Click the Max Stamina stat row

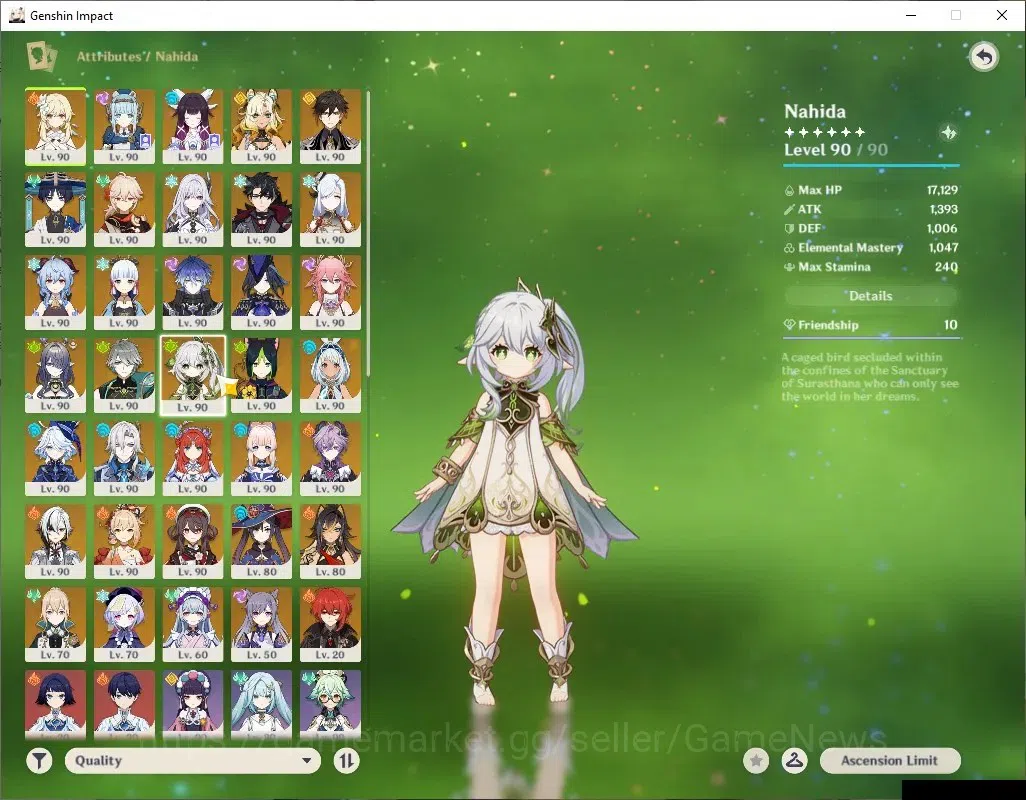point(871,267)
